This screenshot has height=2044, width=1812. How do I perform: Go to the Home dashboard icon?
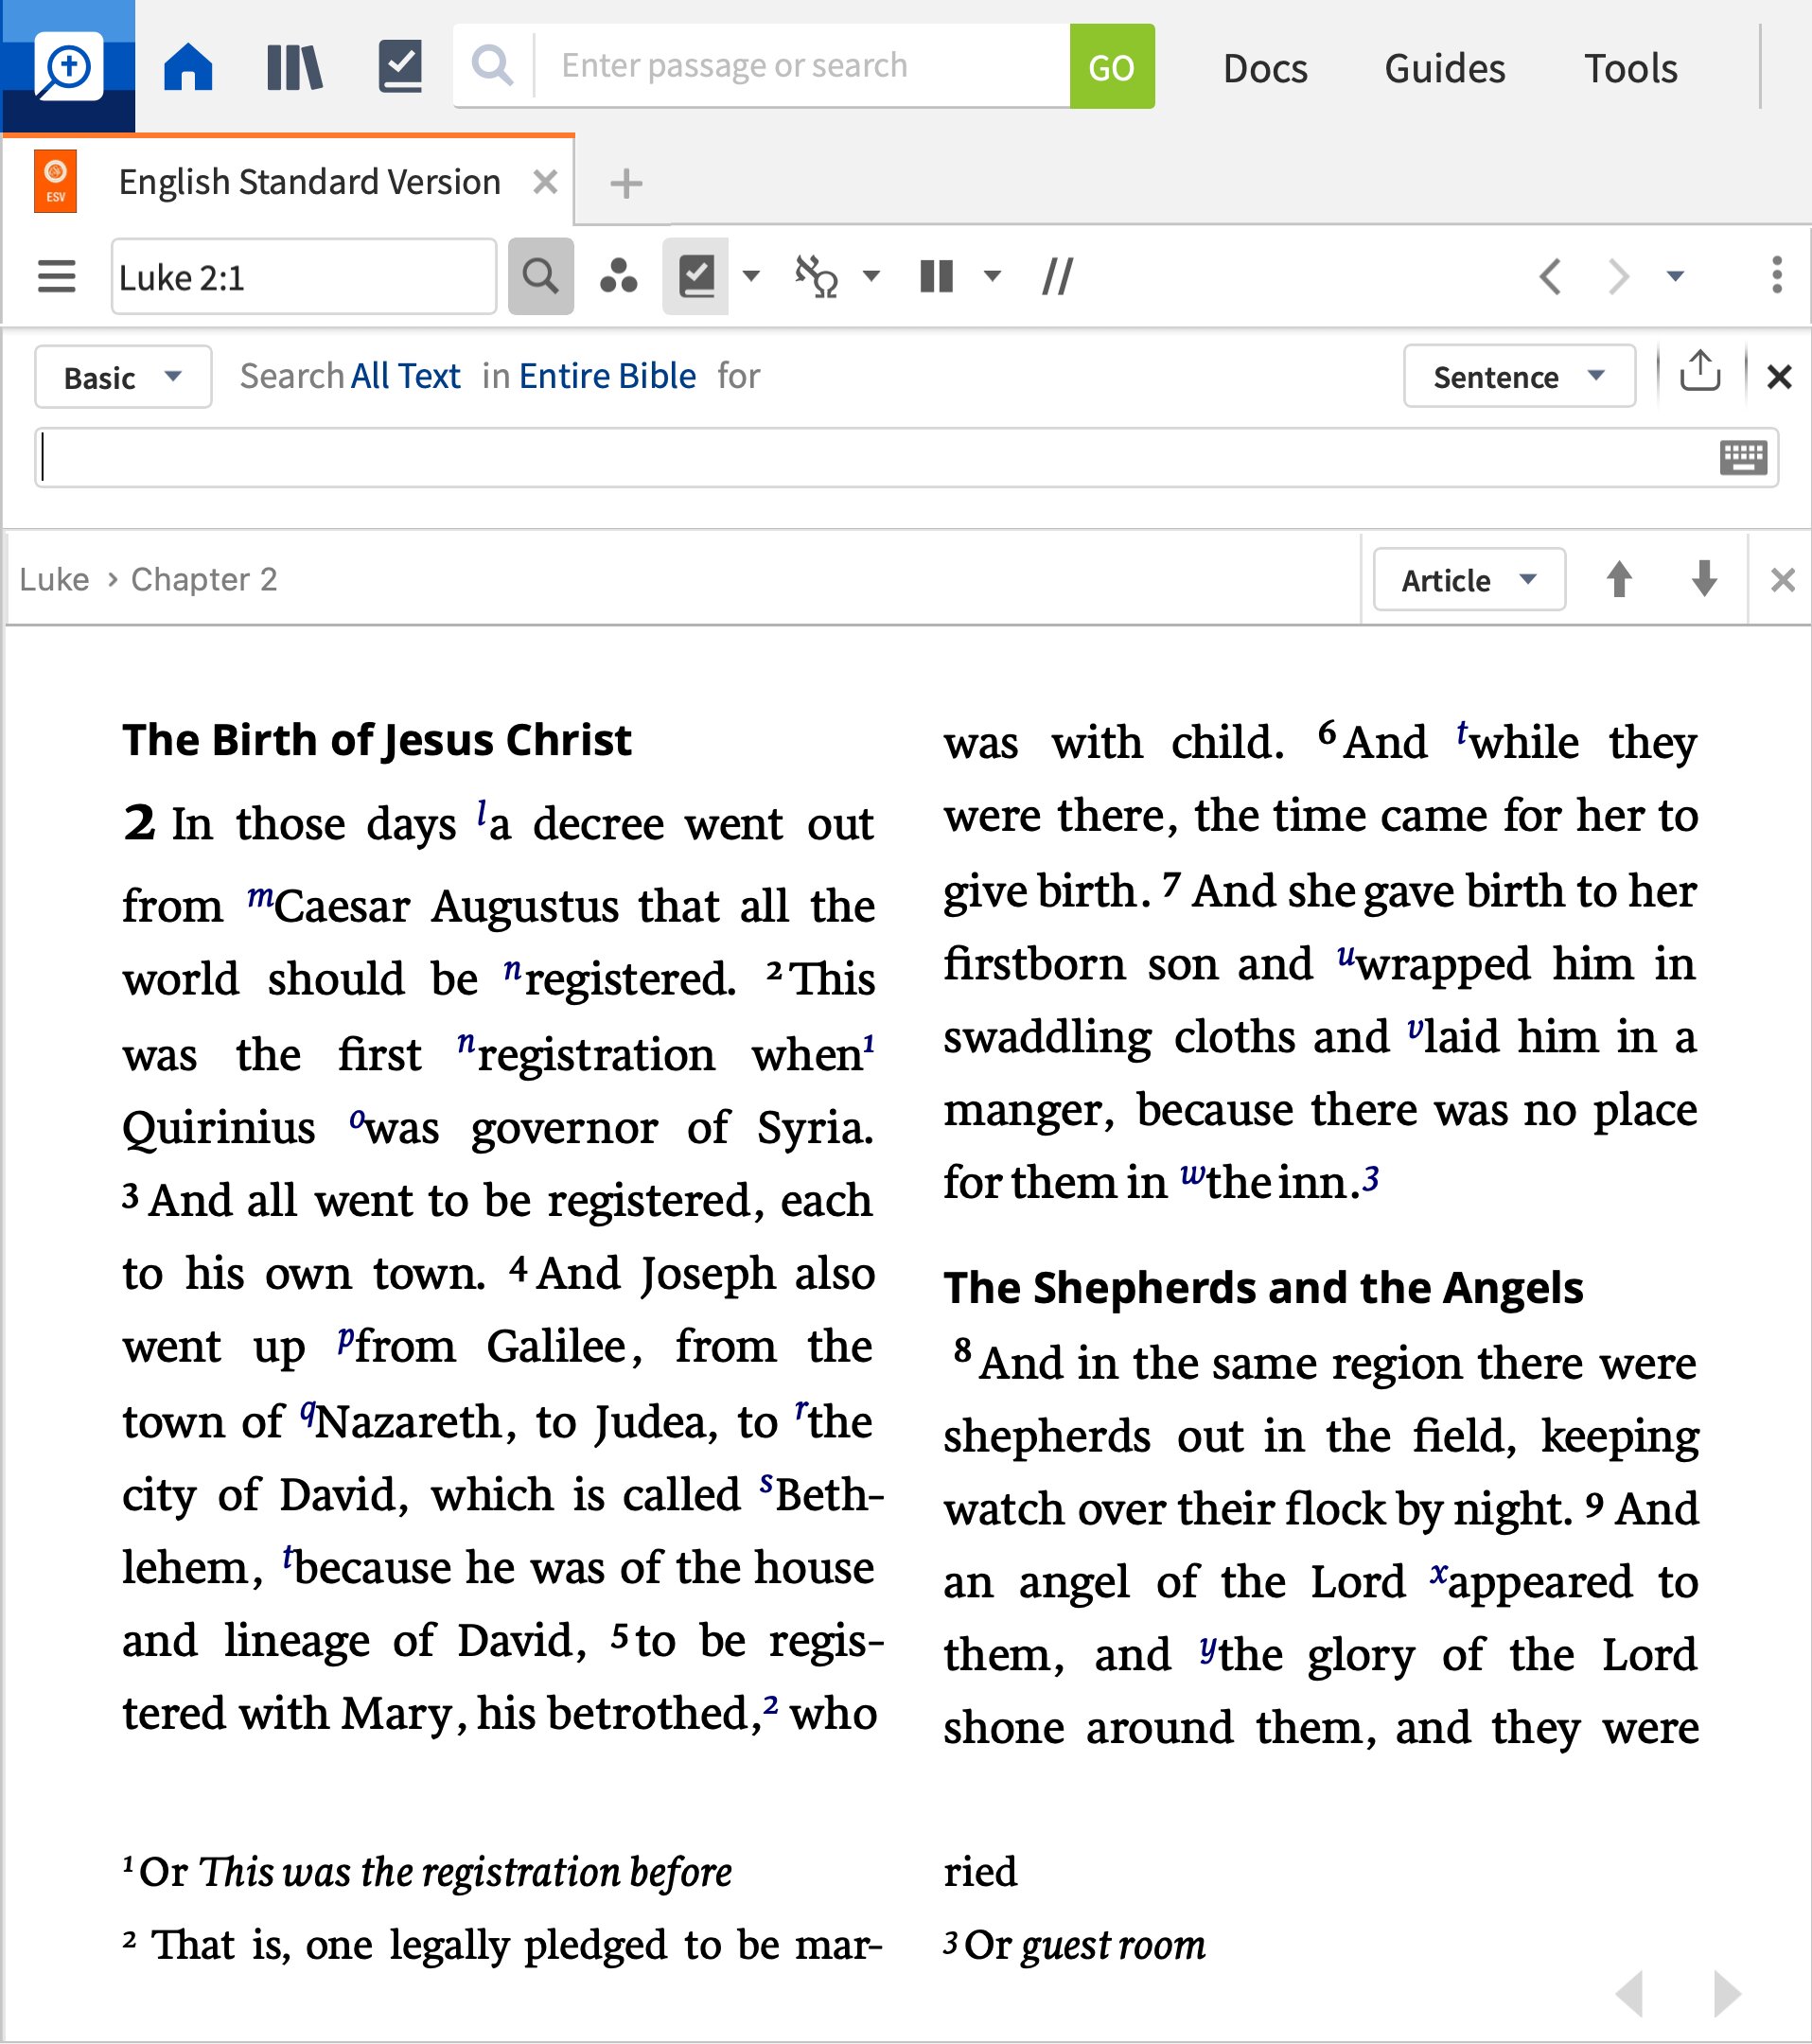tap(188, 67)
